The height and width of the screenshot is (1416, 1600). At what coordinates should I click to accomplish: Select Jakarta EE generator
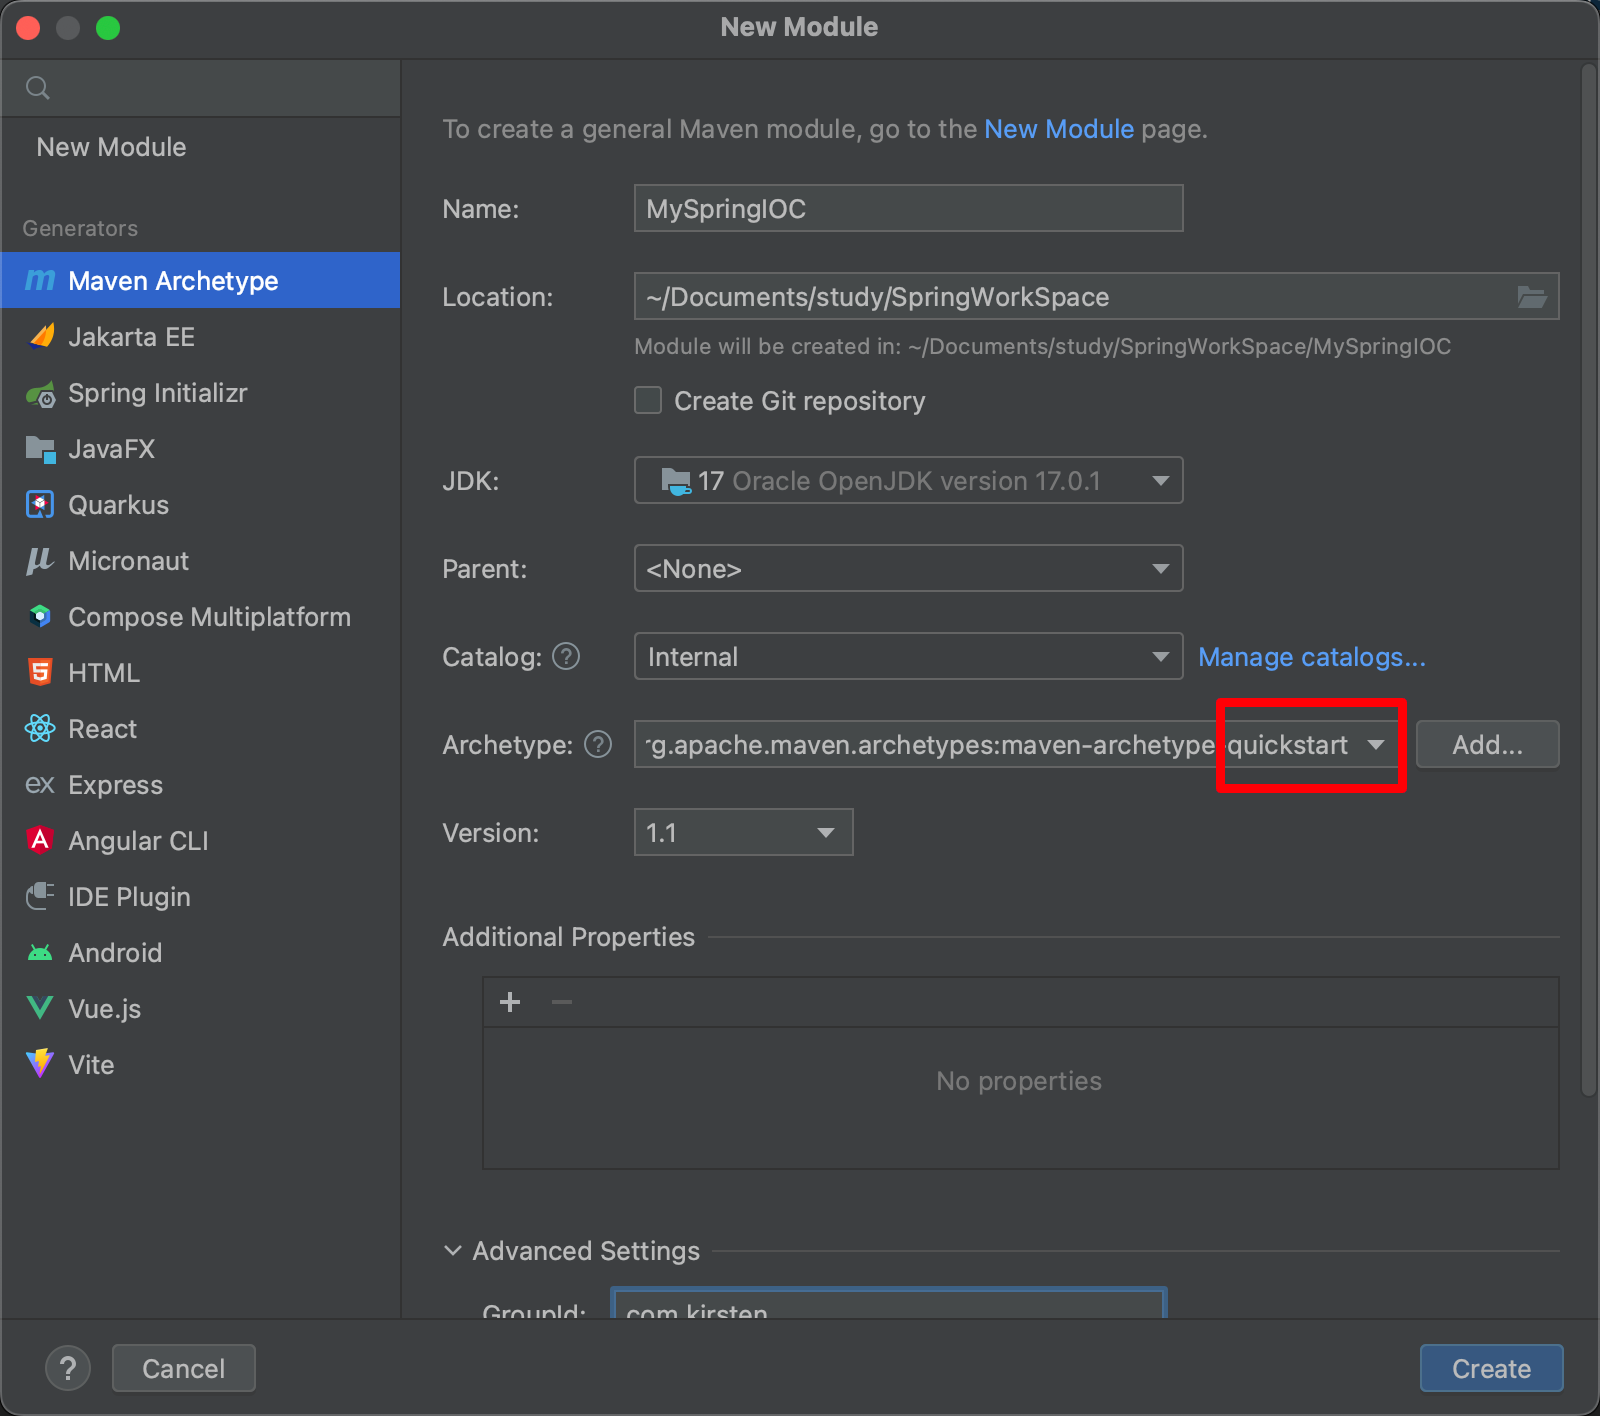(200, 336)
